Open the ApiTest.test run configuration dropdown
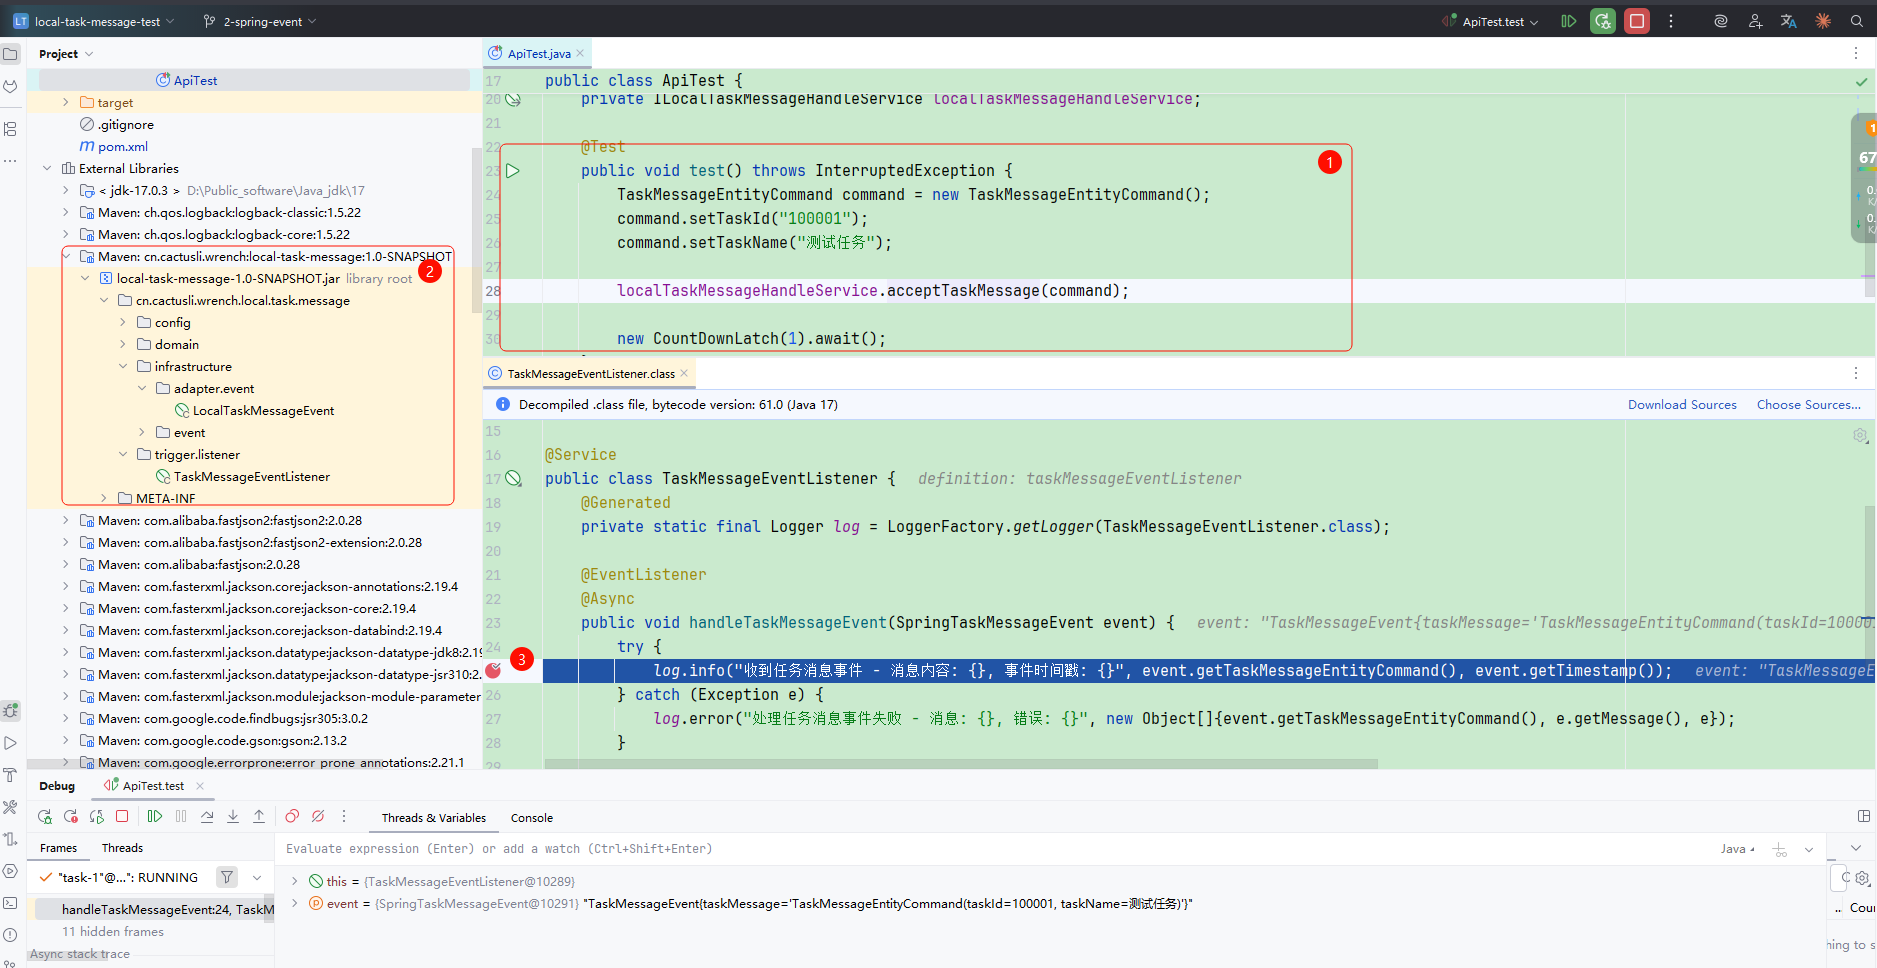The image size is (1877, 968). 1500,21
